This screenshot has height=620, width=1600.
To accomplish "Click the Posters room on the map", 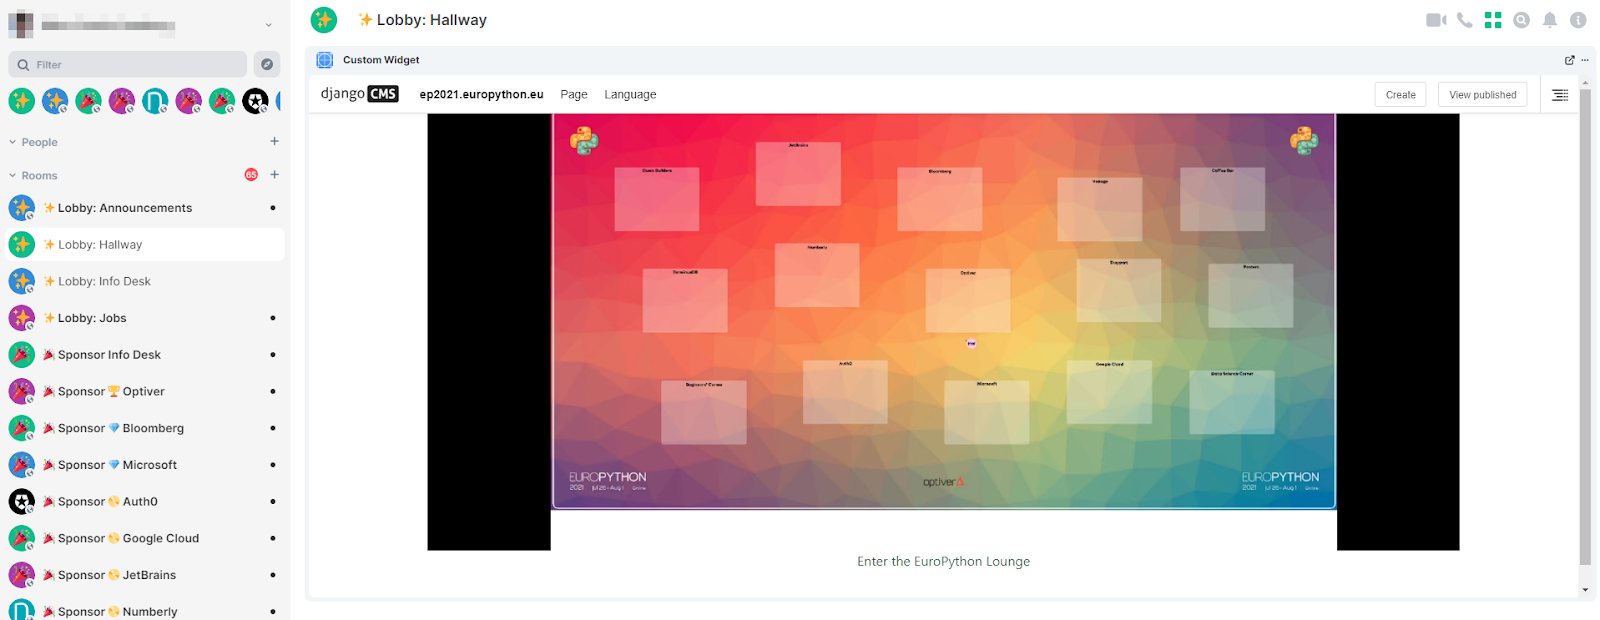I will point(1251,295).
